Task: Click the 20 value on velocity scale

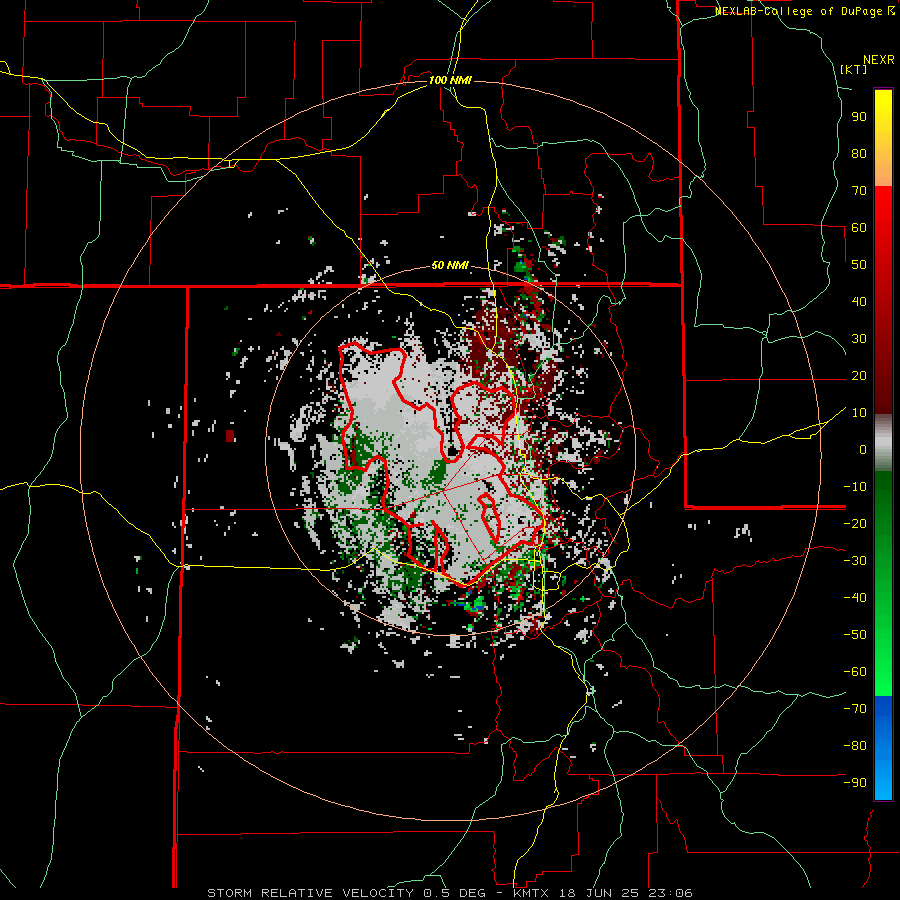Action: coord(859,376)
